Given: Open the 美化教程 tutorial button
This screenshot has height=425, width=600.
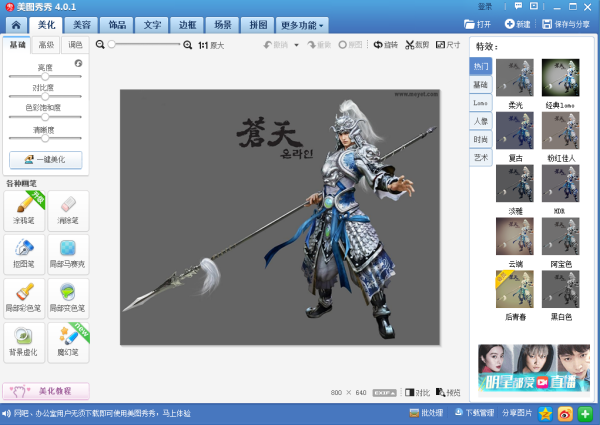Looking at the screenshot, I should (46, 391).
